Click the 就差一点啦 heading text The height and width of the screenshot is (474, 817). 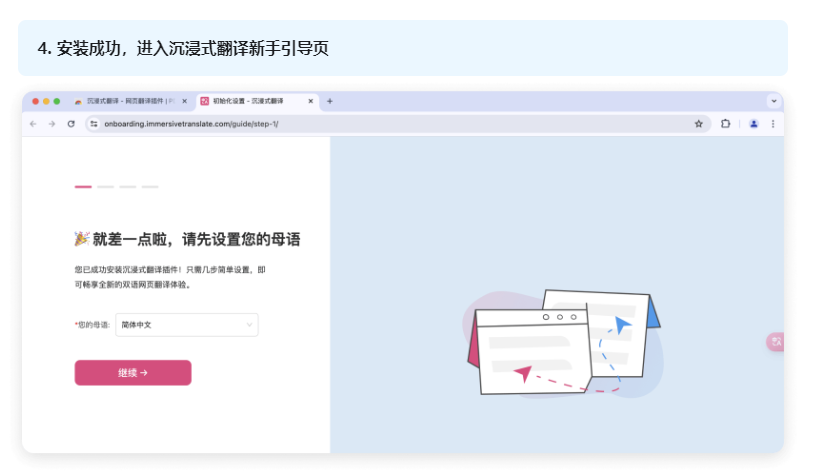(x=196, y=240)
